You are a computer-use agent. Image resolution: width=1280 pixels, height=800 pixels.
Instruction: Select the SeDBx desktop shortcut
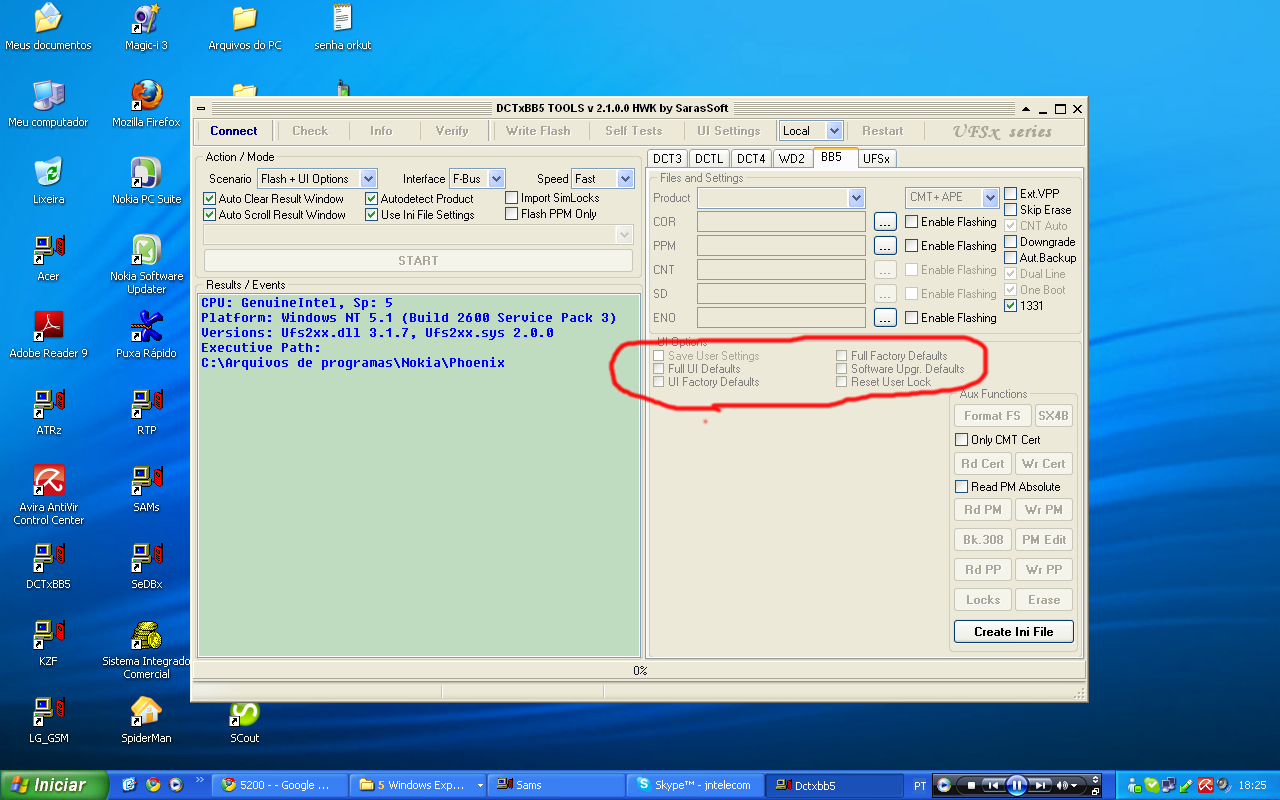146,566
